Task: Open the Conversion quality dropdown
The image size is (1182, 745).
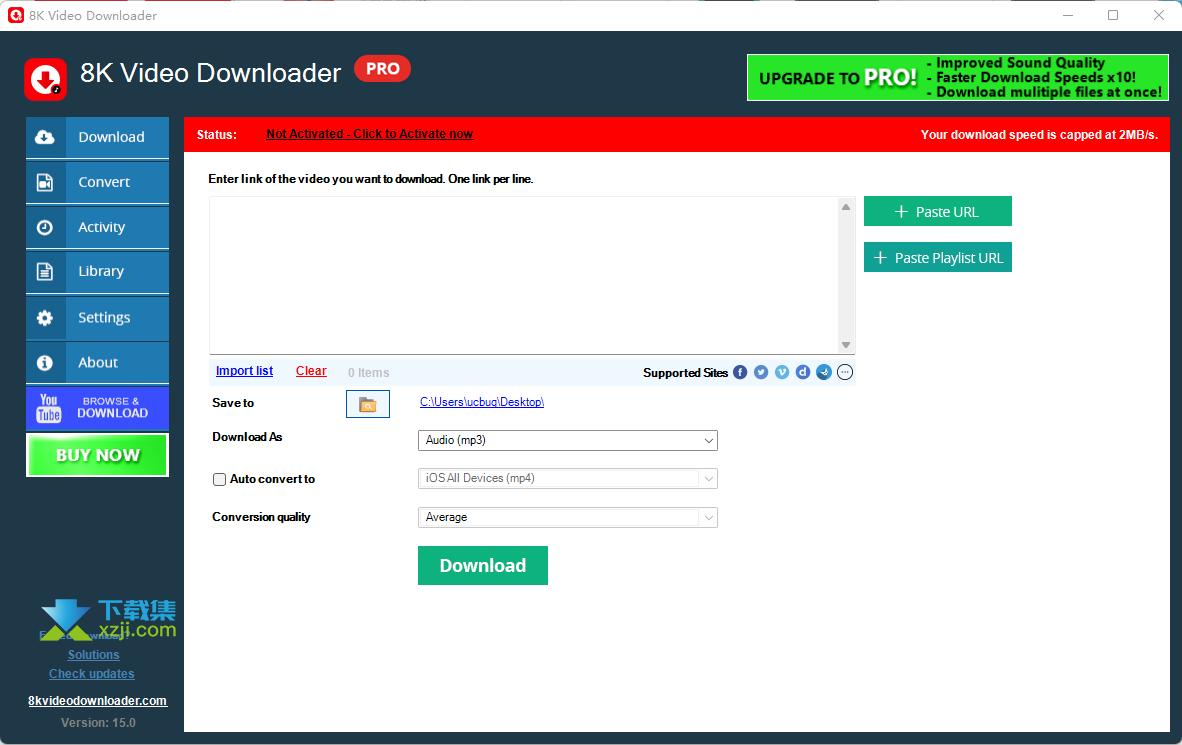Action: coord(568,517)
